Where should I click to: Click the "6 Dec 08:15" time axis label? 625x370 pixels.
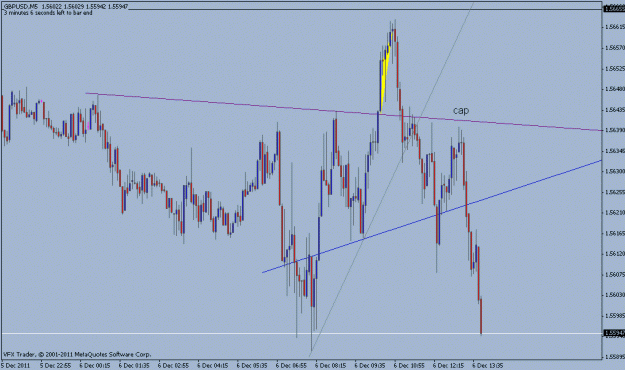click(x=331, y=365)
